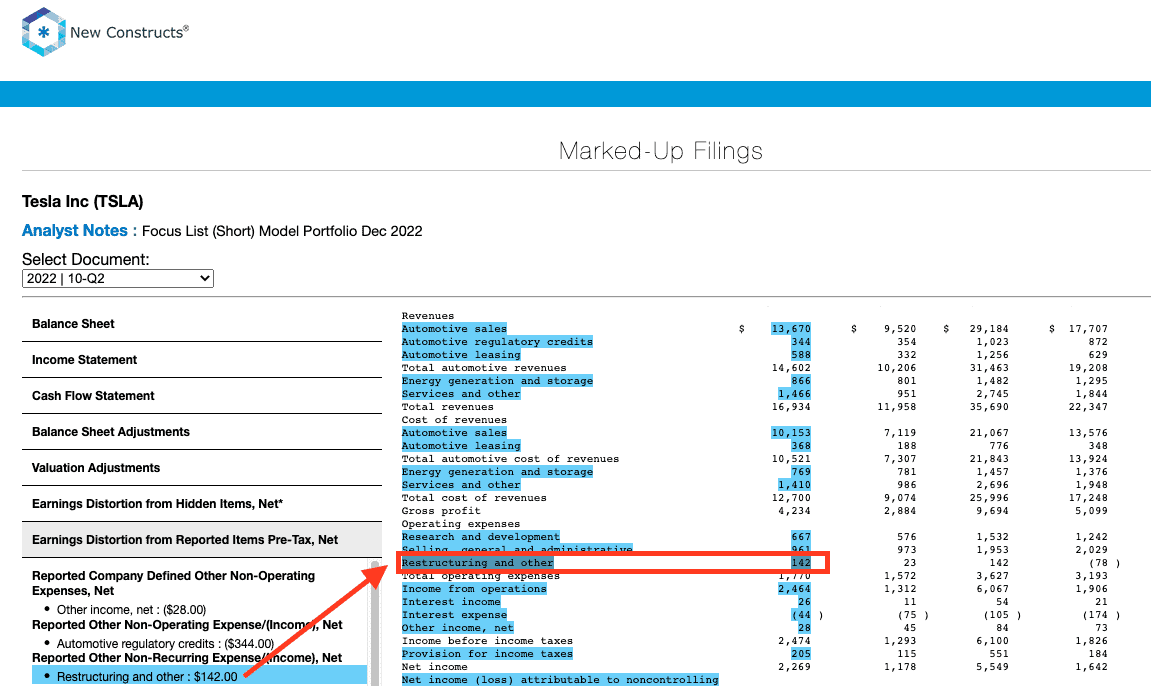This screenshot has height=686, width=1151.
Task: Click 'Energy generation and storage' under Cost of revenues
Action: pyautogui.click(x=497, y=472)
